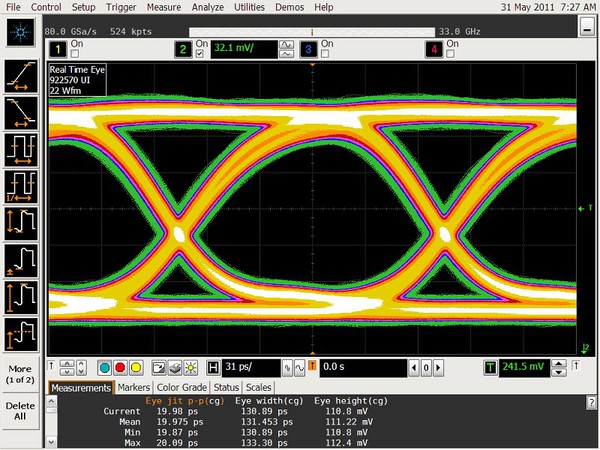Enable the channel 4 On checkbox
Viewport: 600px width, 450px height.
(452, 53)
